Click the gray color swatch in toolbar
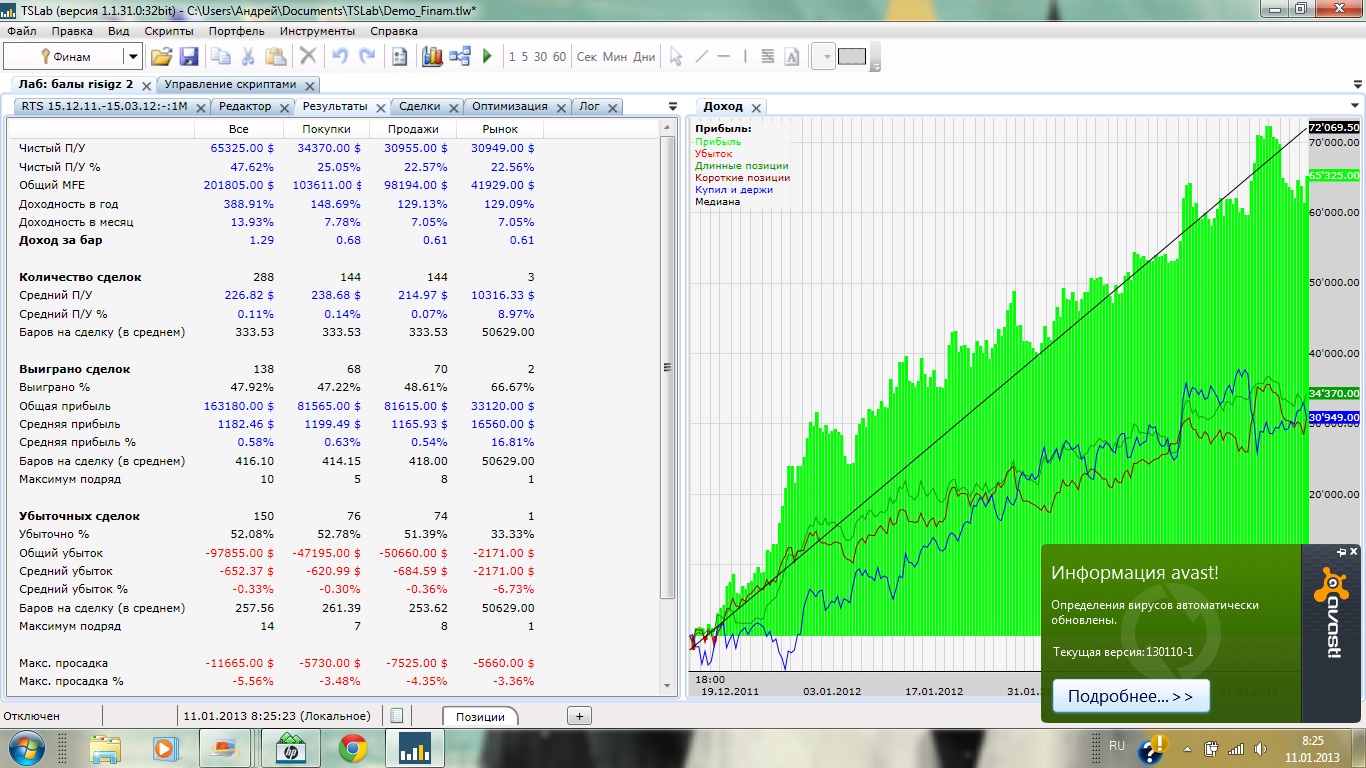1366x768 pixels. click(x=851, y=57)
